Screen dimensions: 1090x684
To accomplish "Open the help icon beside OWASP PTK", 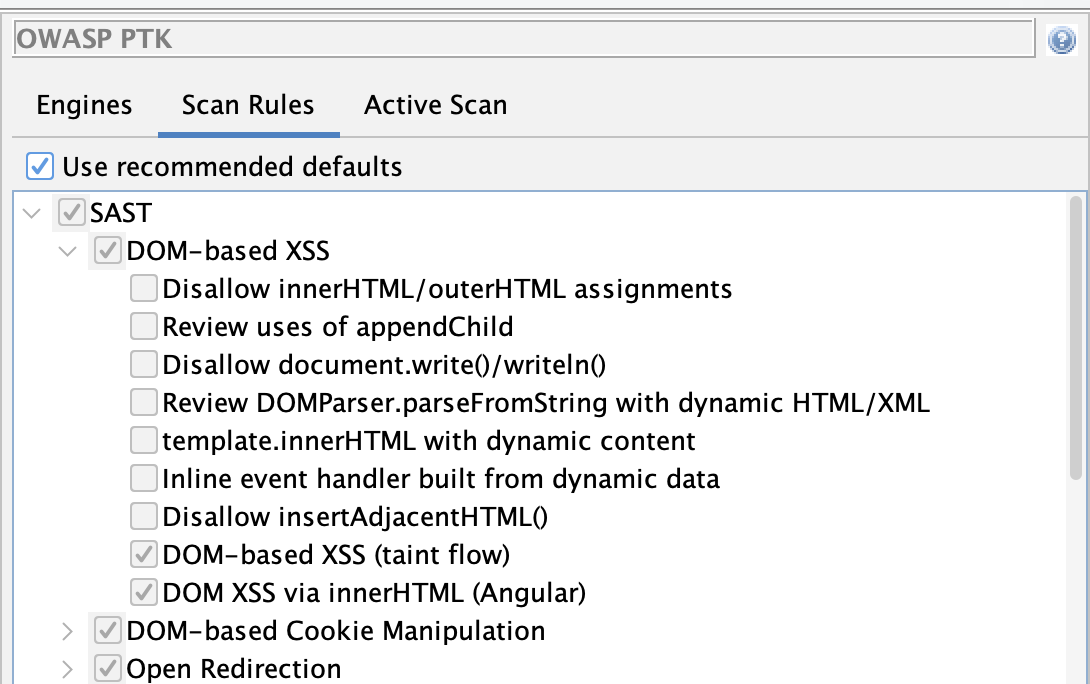I will 1061,40.
